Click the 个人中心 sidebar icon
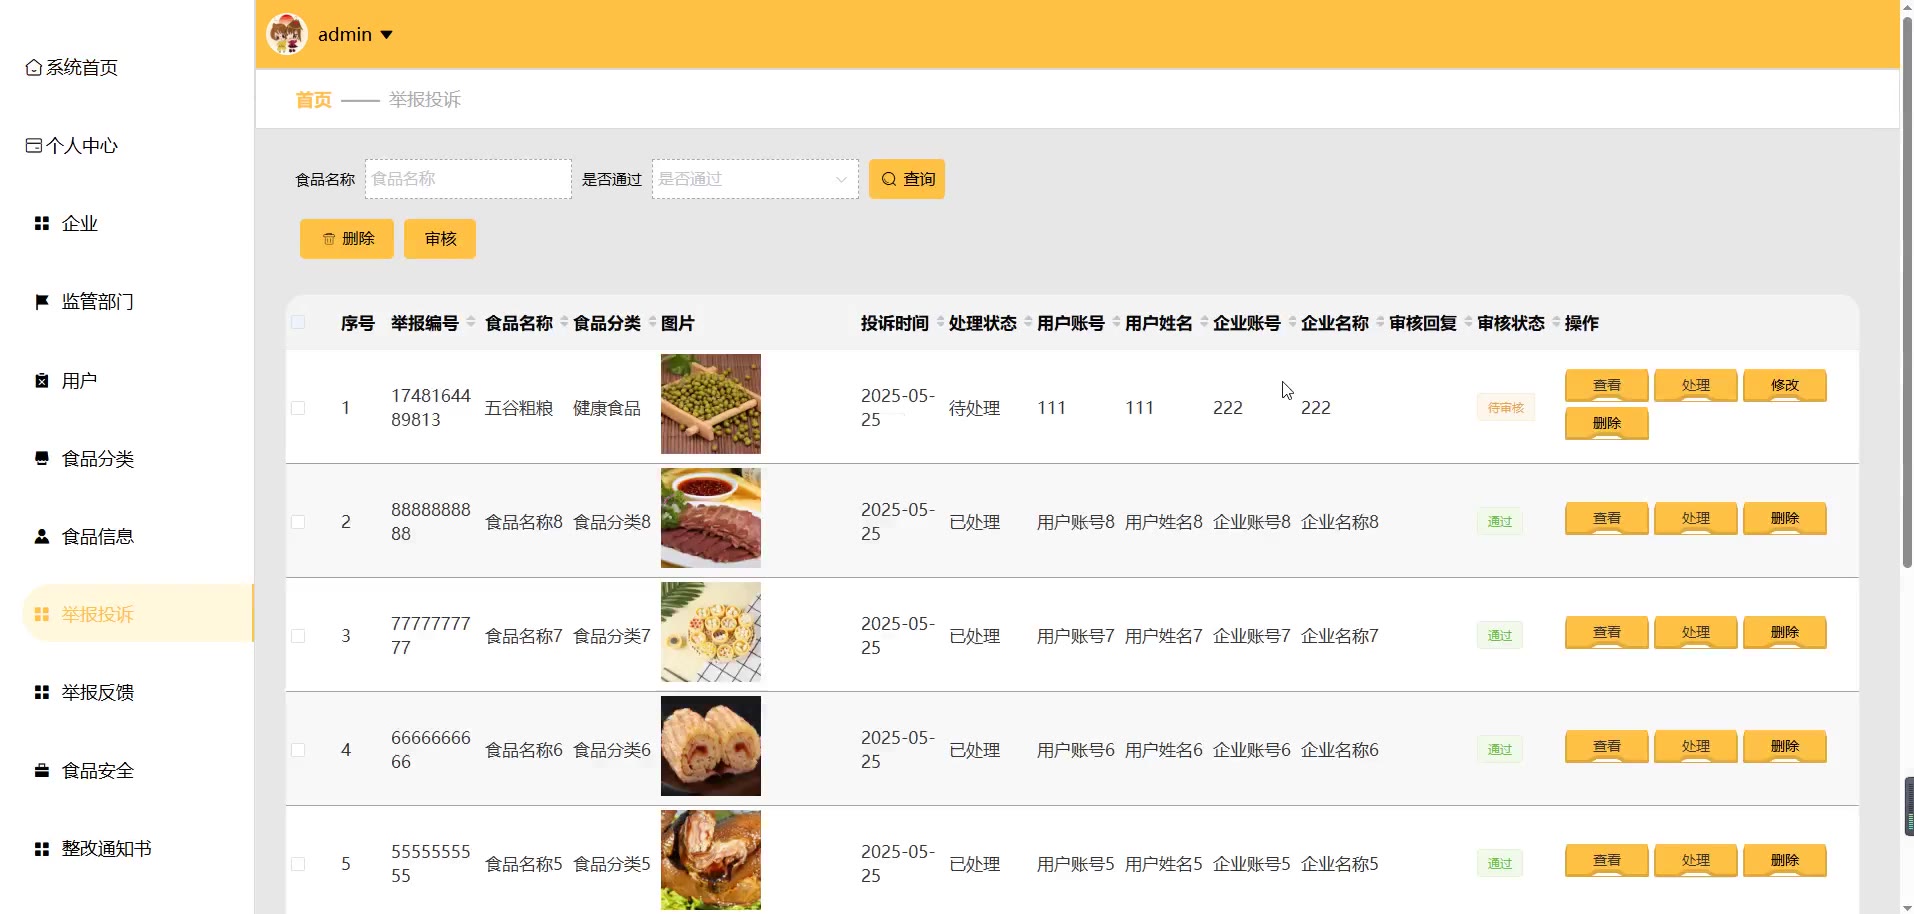The width and height of the screenshot is (1914, 914). point(34,146)
